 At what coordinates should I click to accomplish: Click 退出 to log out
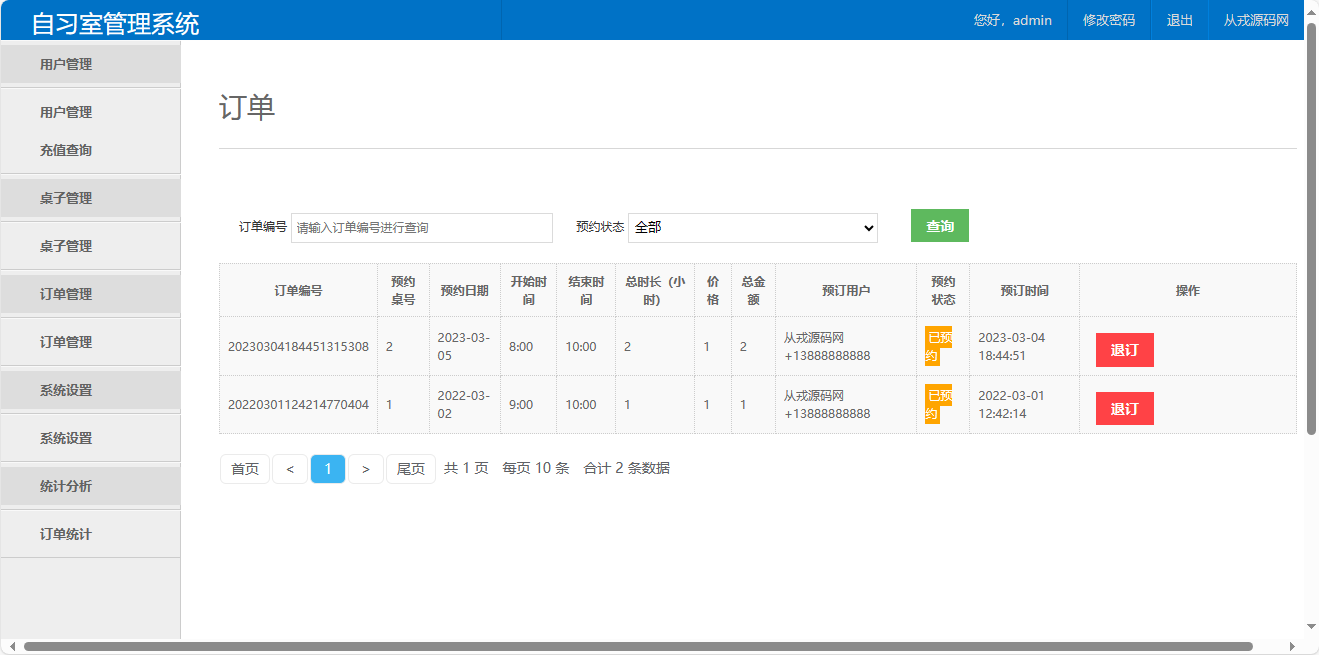click(1180, 20)
